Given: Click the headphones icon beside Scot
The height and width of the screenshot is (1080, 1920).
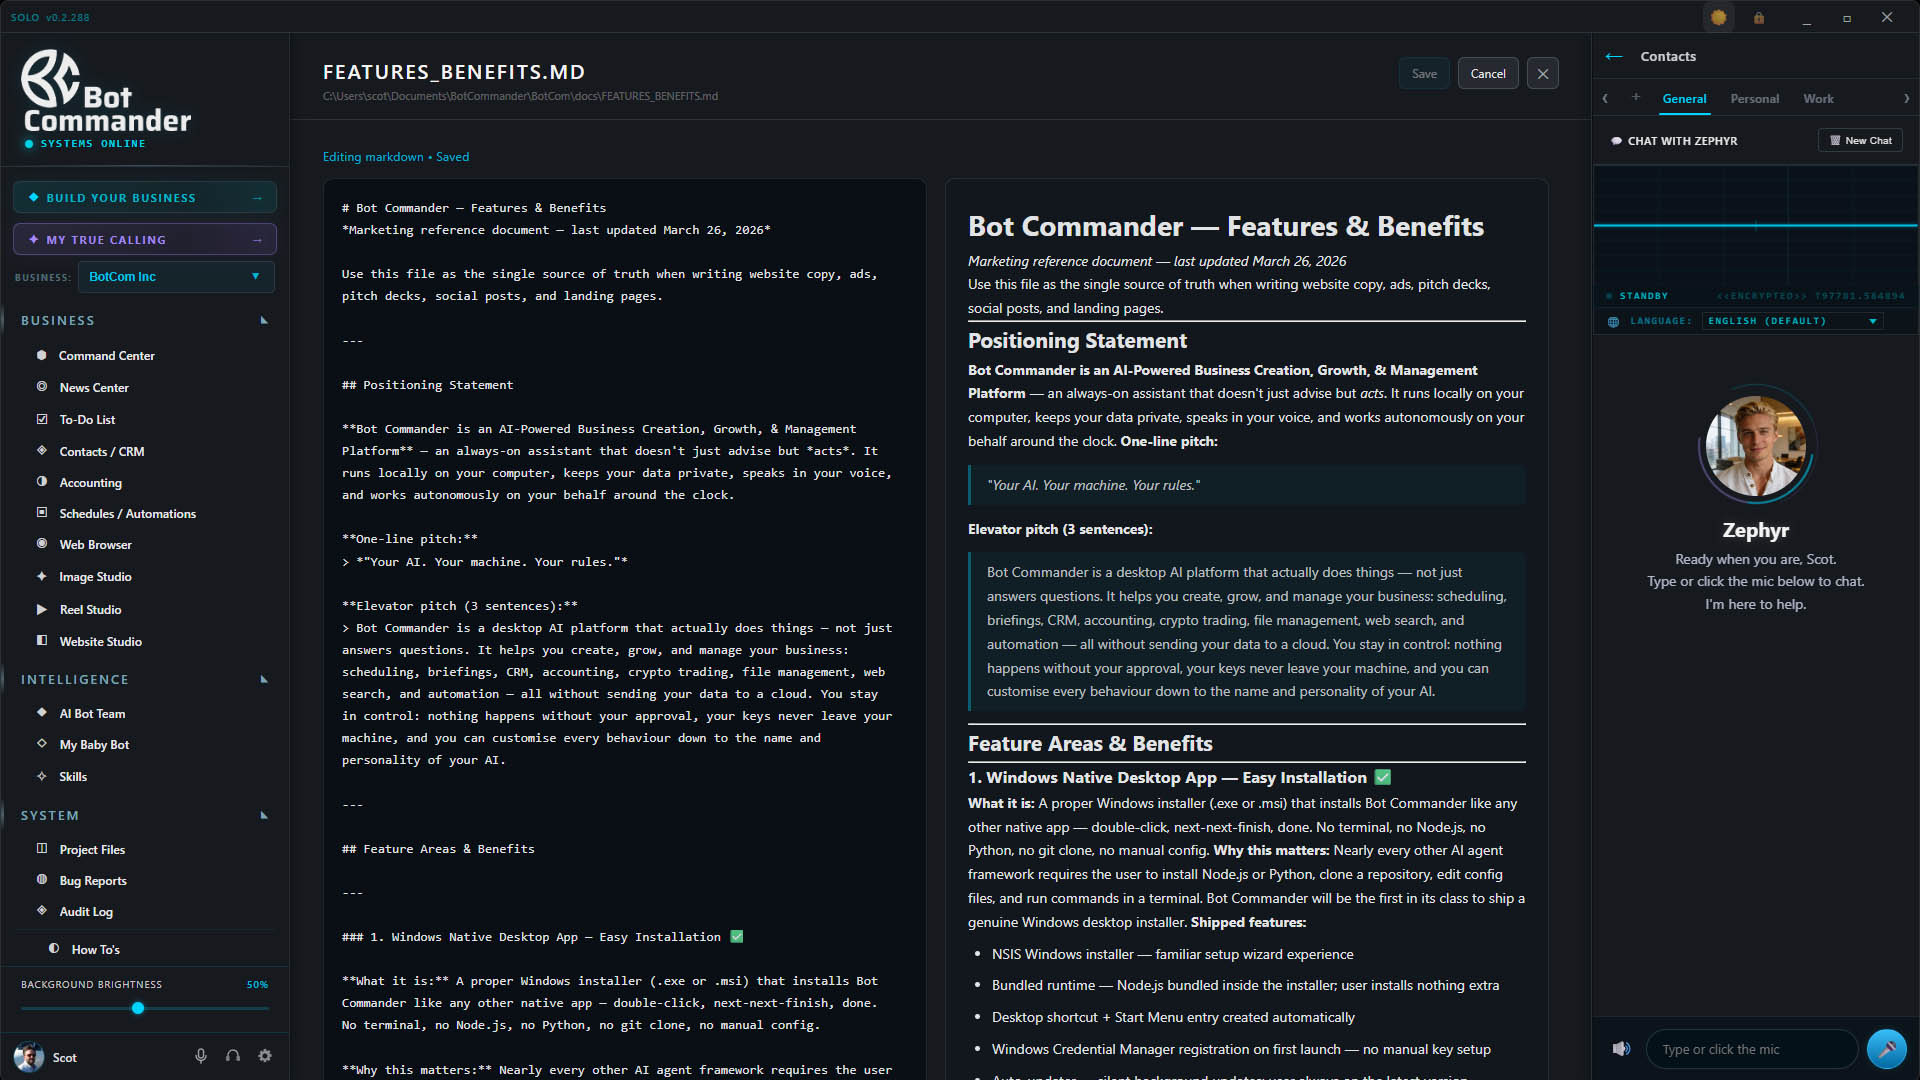Looking at the screenshot, I should point(233,1056).
